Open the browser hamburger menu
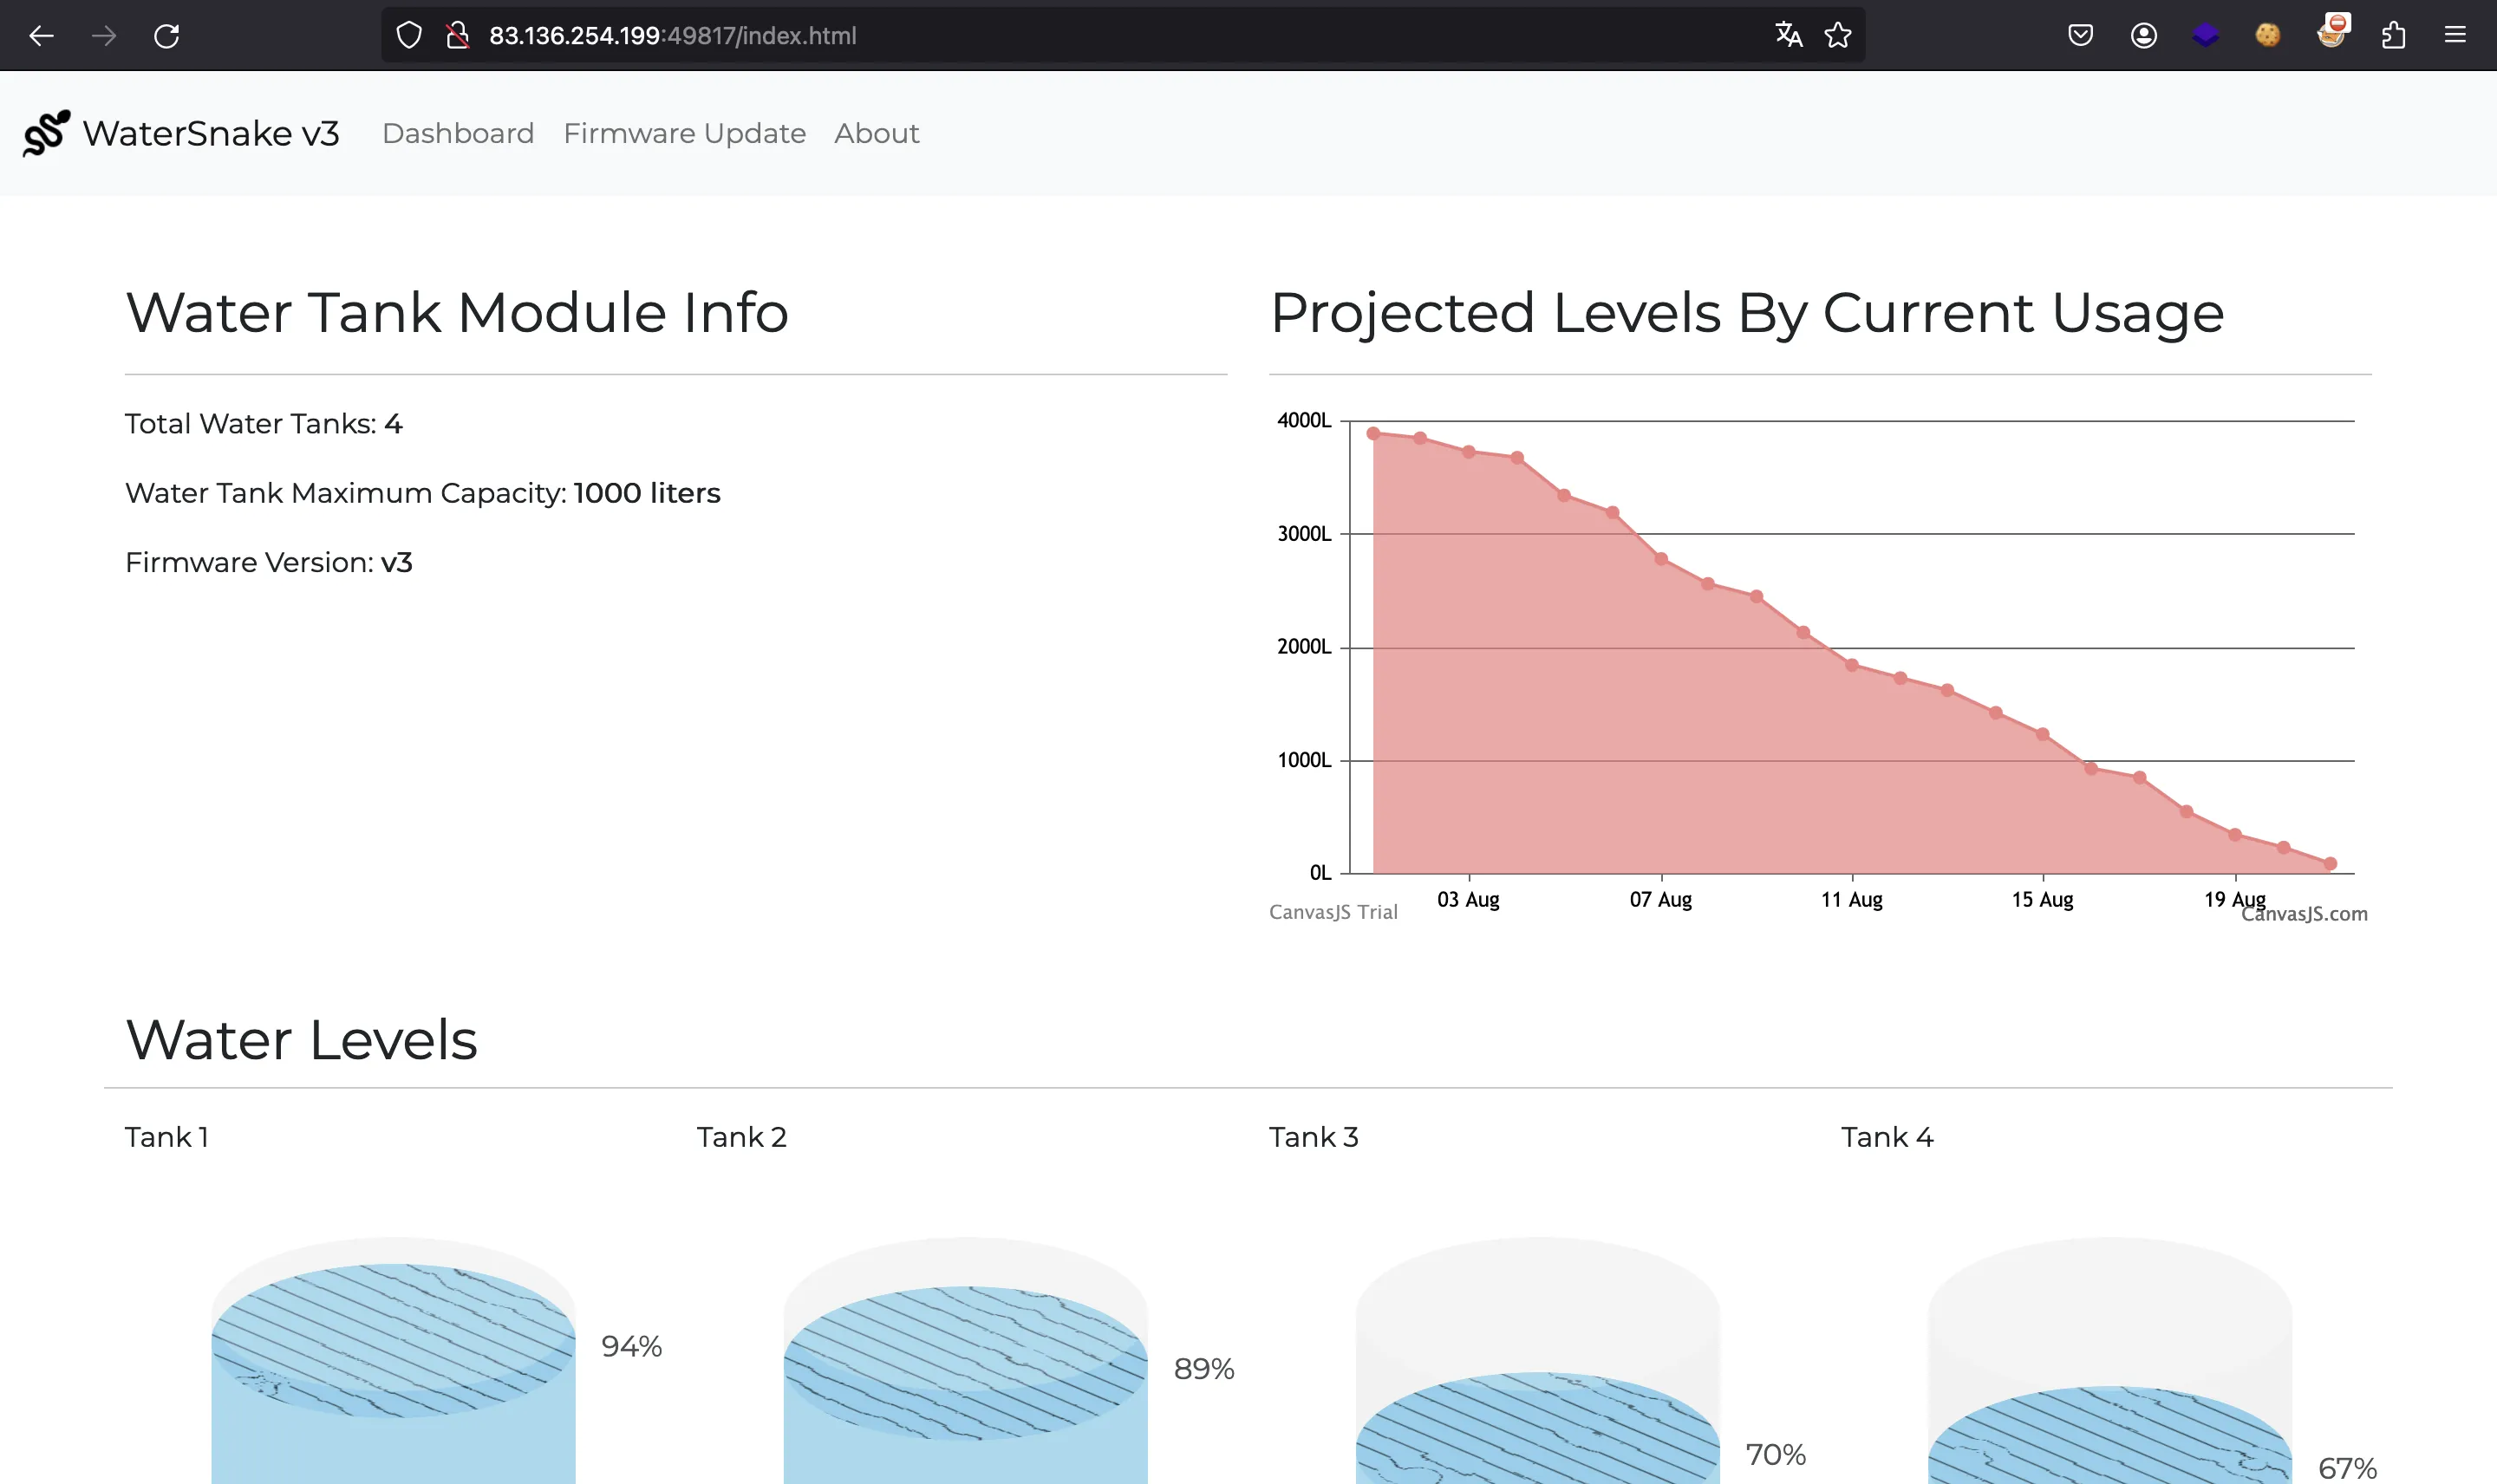This screenshot has height=1484, width=2497. pos(2455,36)
